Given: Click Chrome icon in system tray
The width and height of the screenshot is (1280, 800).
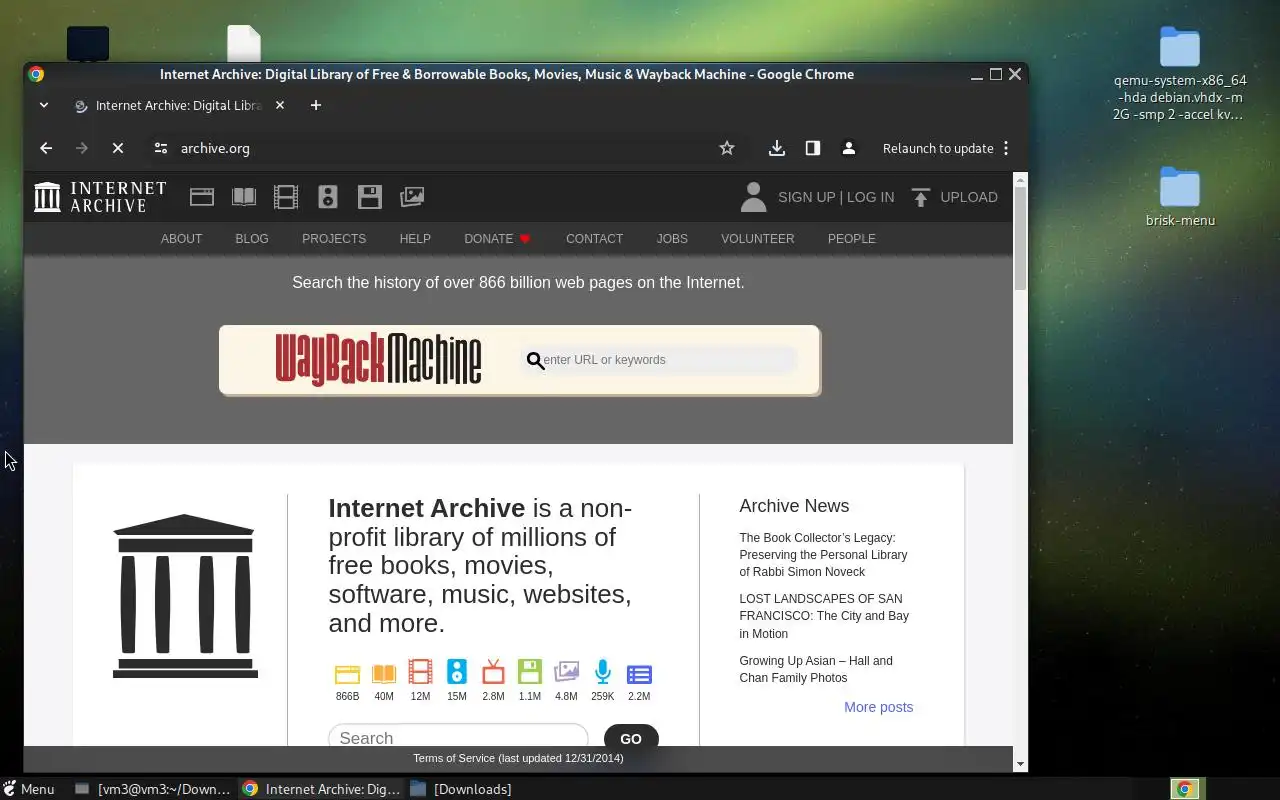Looking at the screenshot, I should pos(1185,789).
